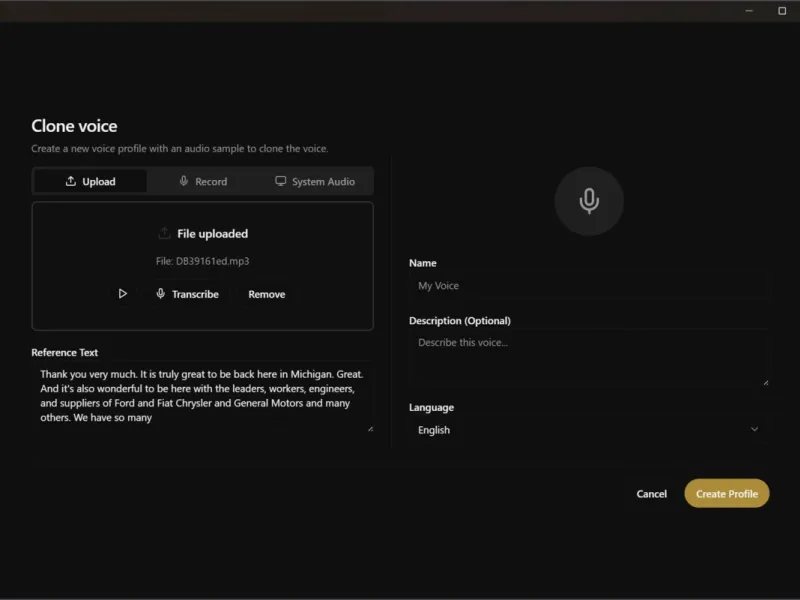Switch to the System Audio tab
The image size is (800, 600).
[x=315, y=182]
